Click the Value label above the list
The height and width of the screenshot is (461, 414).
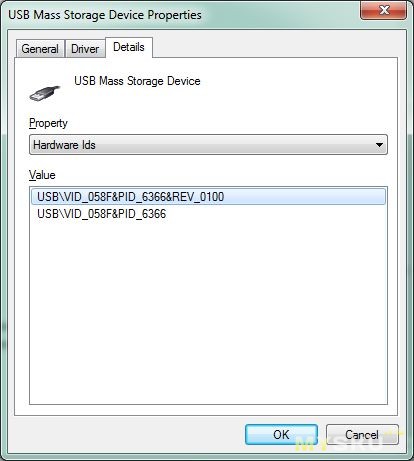pyautogui.click(x=42, y=175)
